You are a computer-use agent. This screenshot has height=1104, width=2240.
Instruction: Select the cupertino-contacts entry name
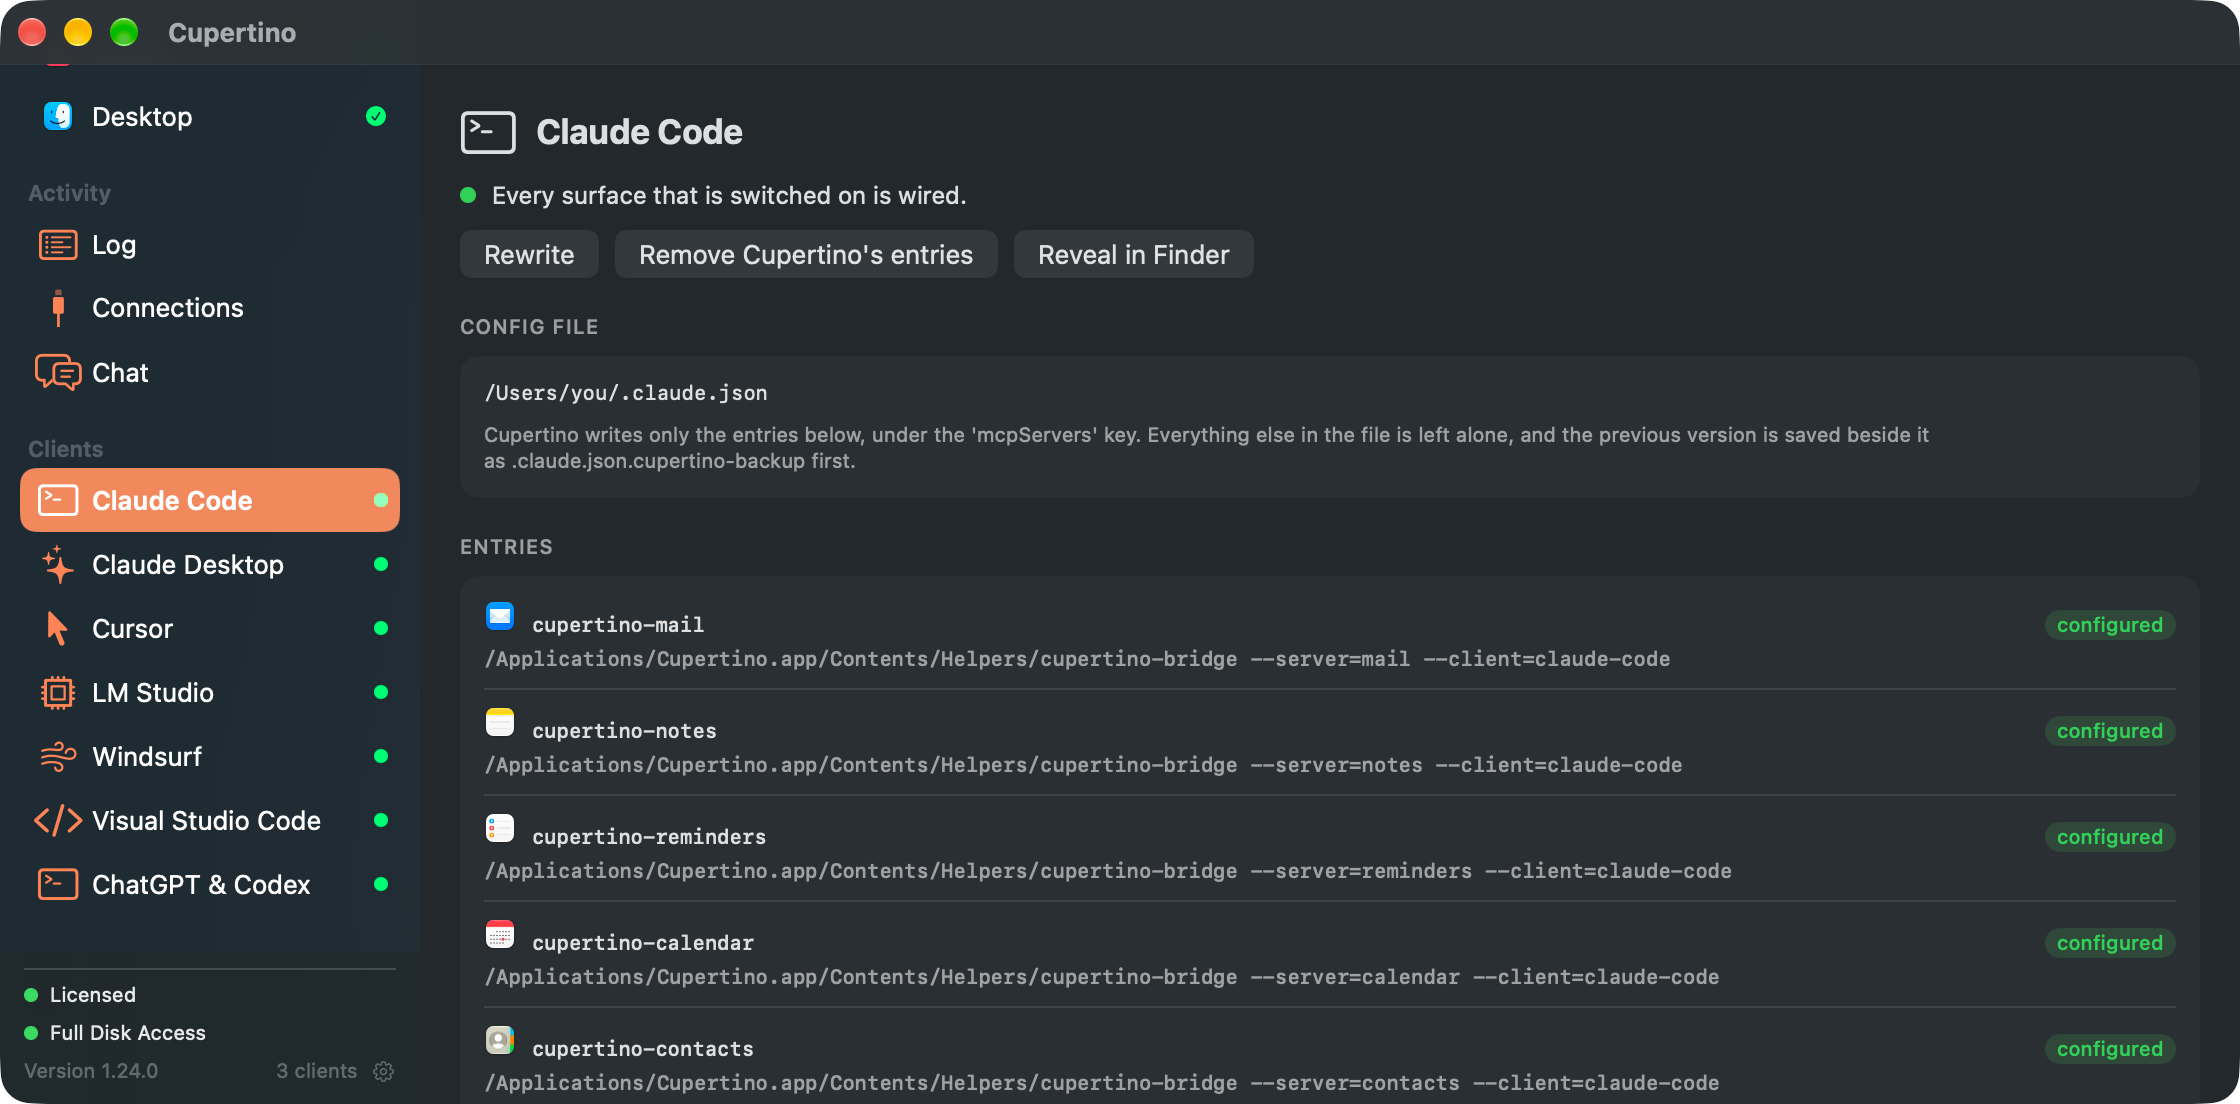tap(643, 1049)
